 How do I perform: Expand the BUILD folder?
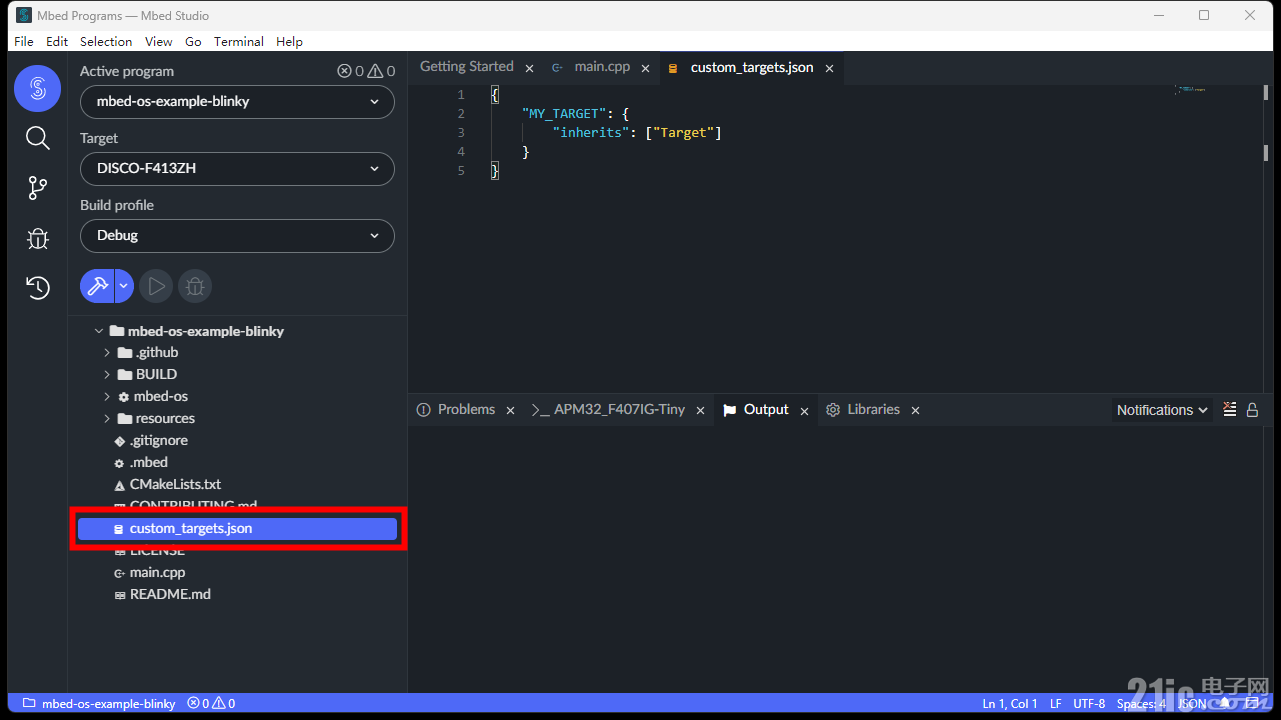(x=107, y=374)
